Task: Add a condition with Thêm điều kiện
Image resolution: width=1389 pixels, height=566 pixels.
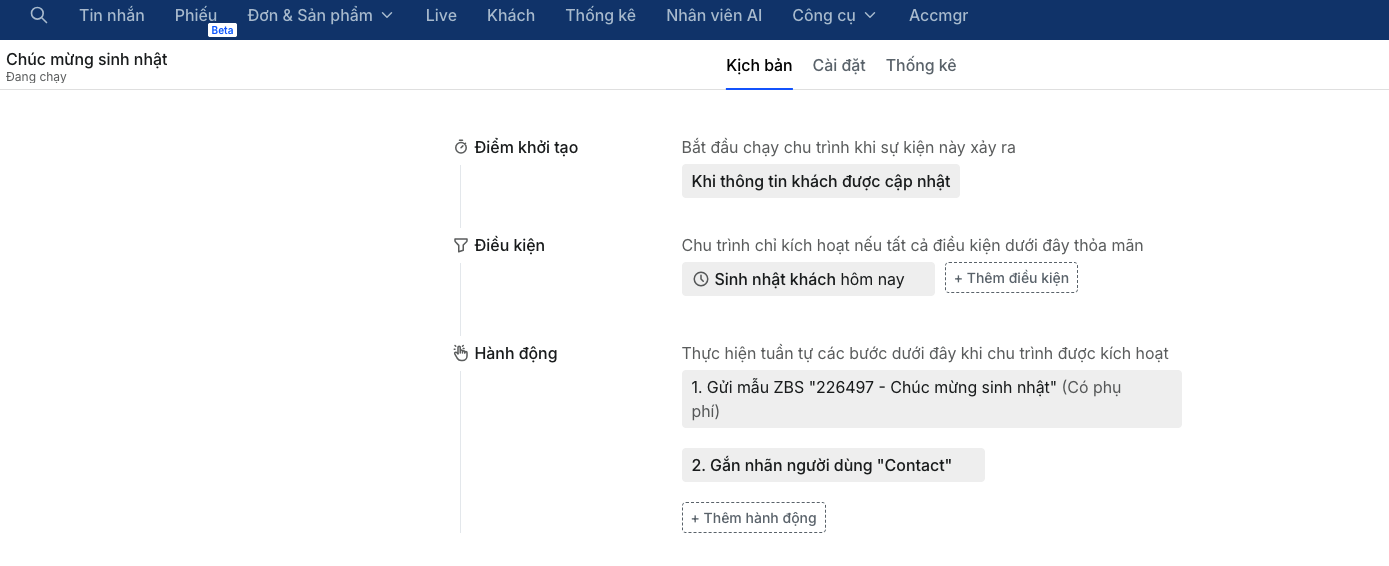Action: (x=1011, y=278)
